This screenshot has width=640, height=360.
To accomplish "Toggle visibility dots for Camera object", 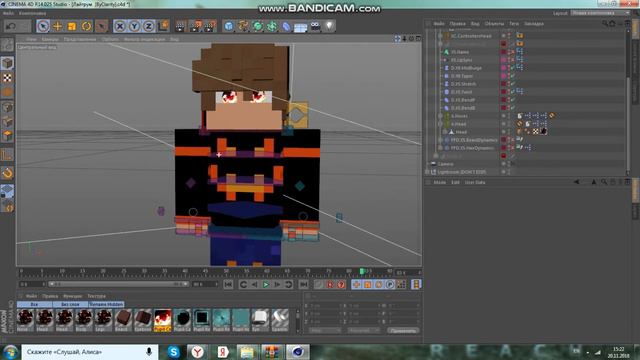I will [509, 164].
